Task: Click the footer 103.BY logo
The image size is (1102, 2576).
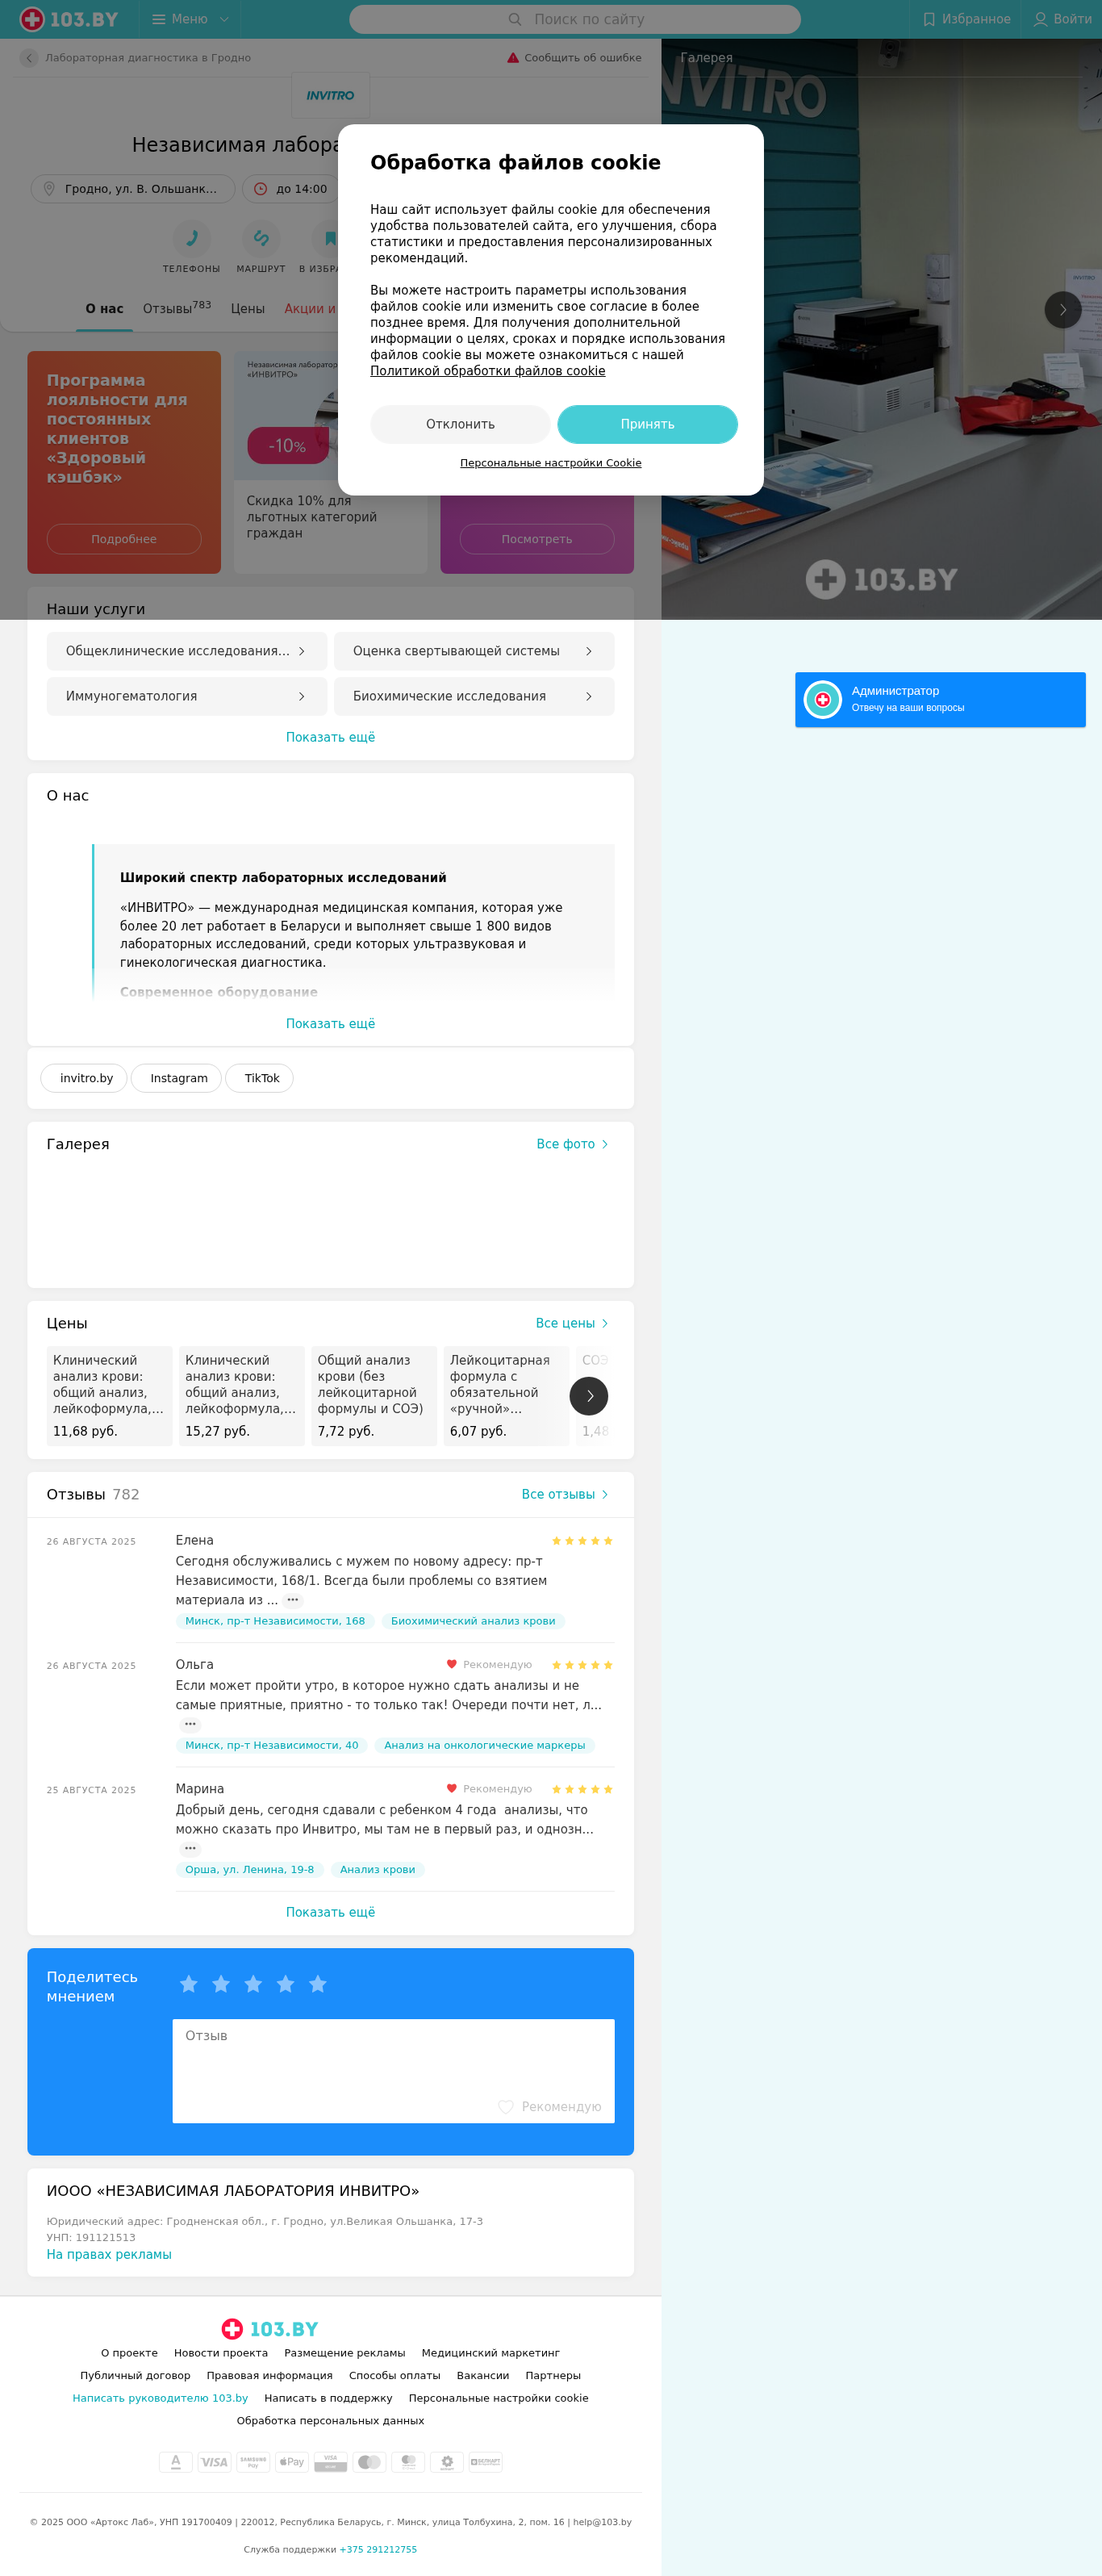Action: pyautogui.click(x=270, y=2329)
